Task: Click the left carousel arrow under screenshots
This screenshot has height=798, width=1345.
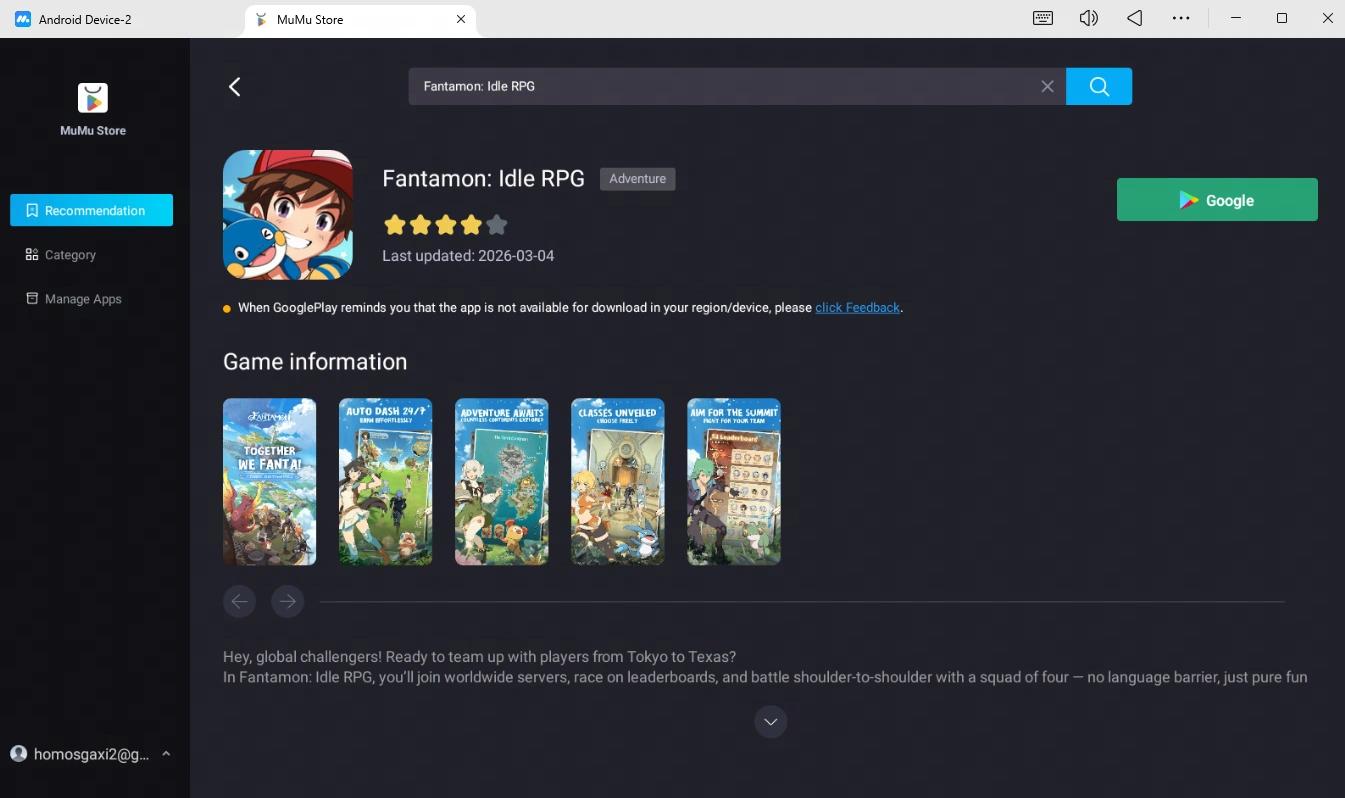Action: [239, 601]
